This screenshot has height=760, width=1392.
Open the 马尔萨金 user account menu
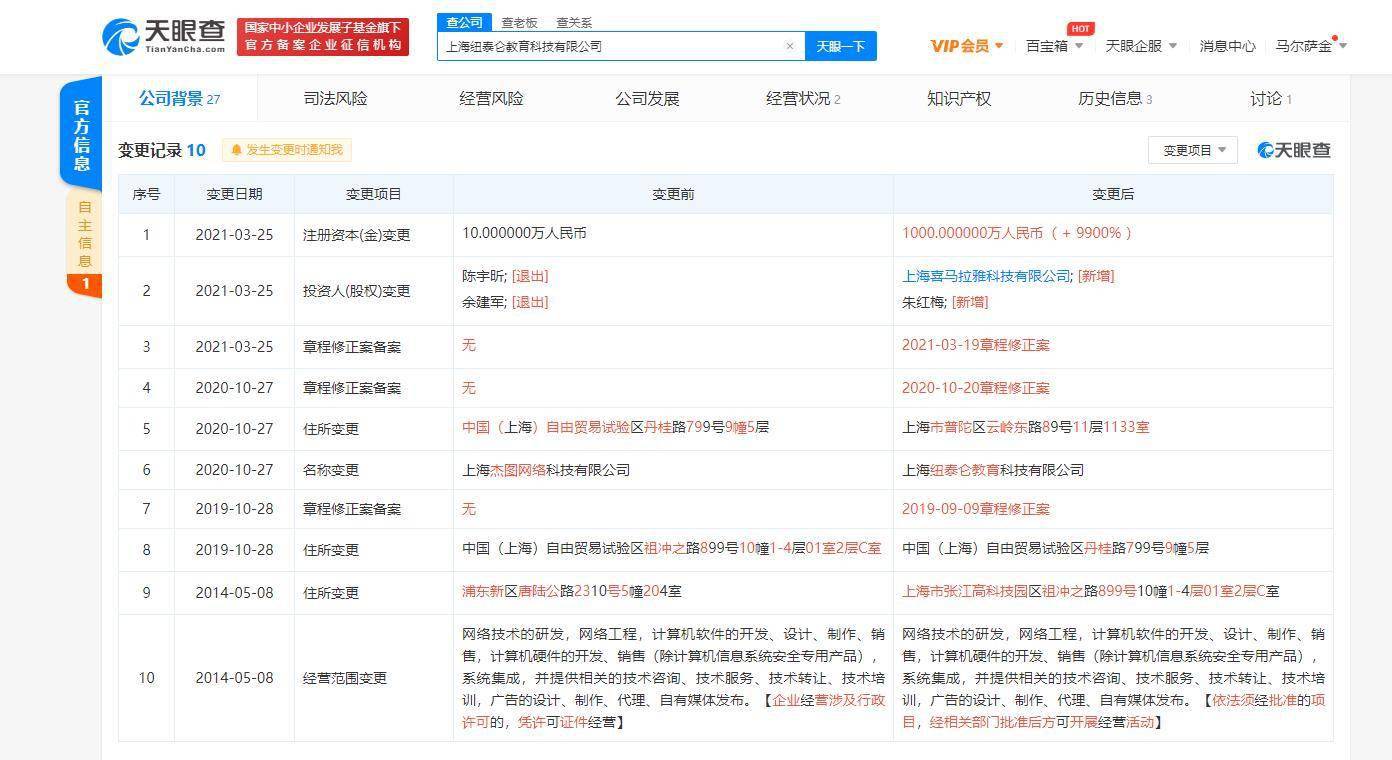tap(1311, 46)
